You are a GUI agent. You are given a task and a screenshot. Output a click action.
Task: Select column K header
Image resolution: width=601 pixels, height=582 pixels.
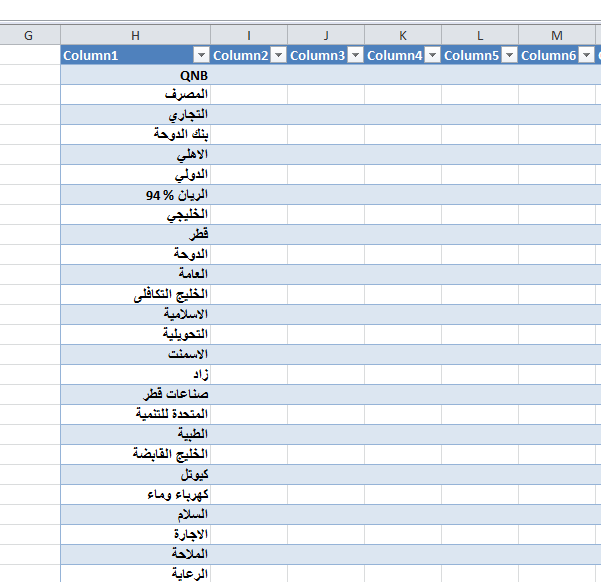(x=403, y=35)
